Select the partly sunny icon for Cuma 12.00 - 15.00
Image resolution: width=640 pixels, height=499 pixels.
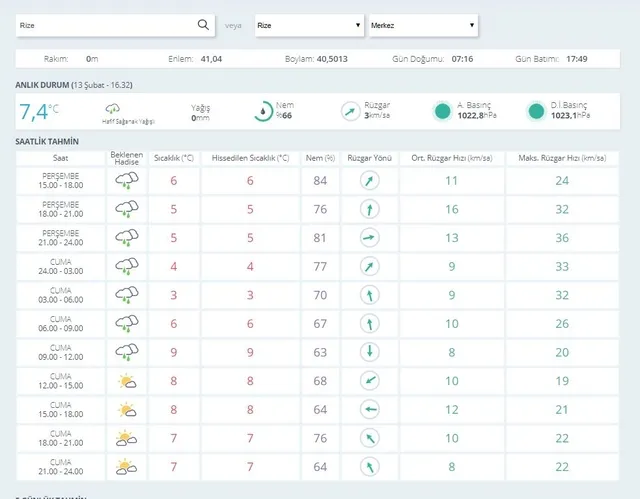coord(127,381)
